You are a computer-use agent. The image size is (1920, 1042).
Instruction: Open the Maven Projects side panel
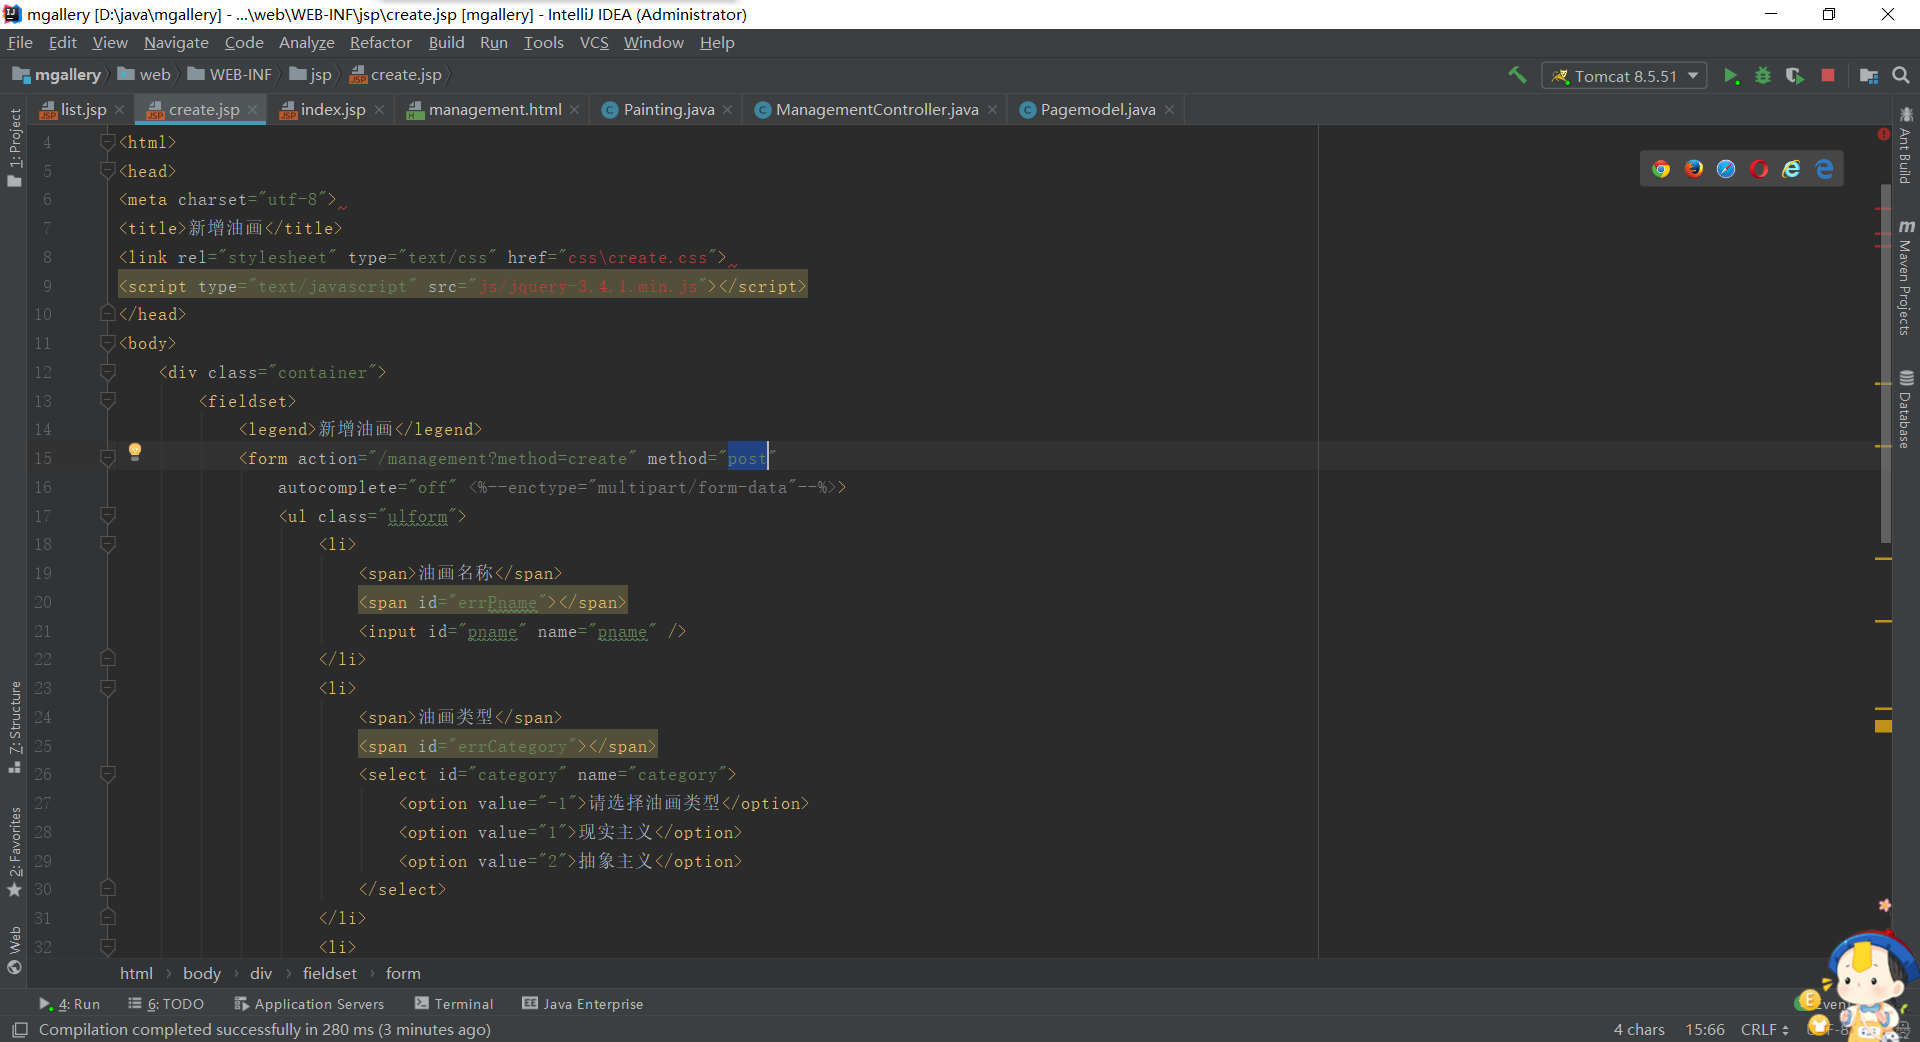pyautogui.click(x=1906, y=278)
